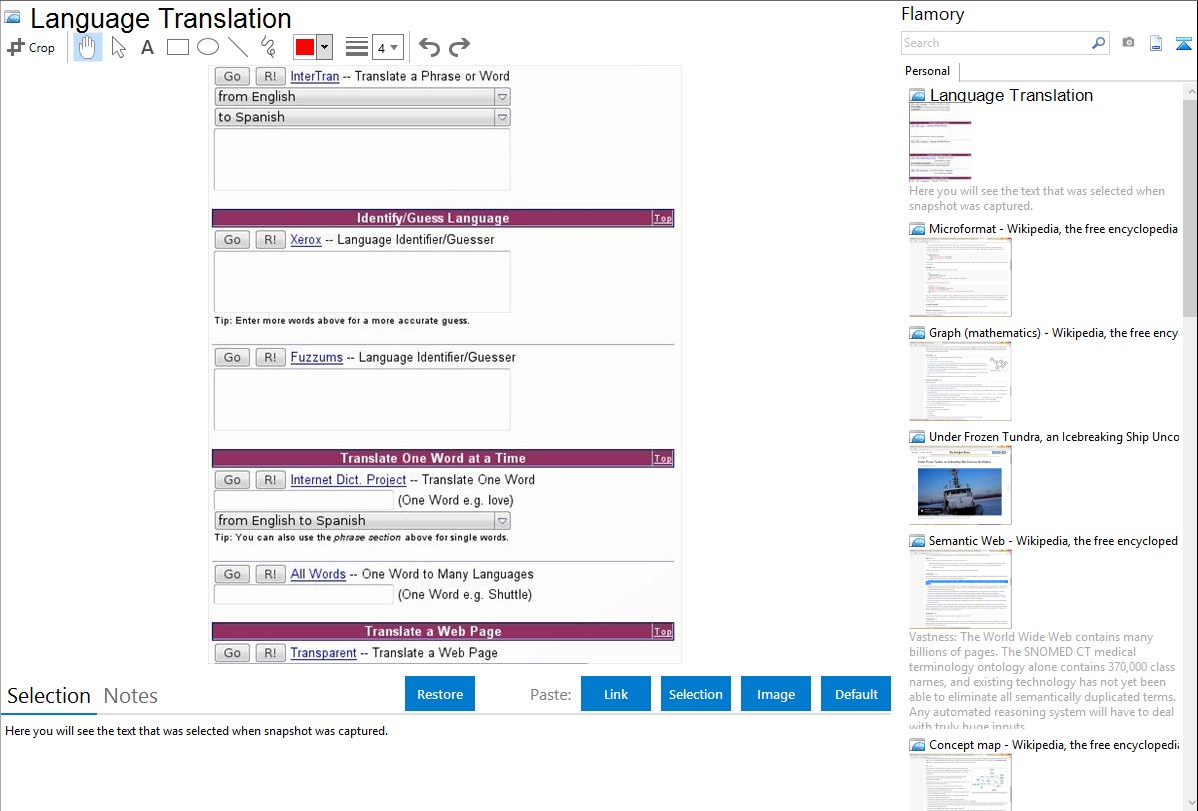Switch to the Notes tab
1198x811 pixels.
[131, 696]
